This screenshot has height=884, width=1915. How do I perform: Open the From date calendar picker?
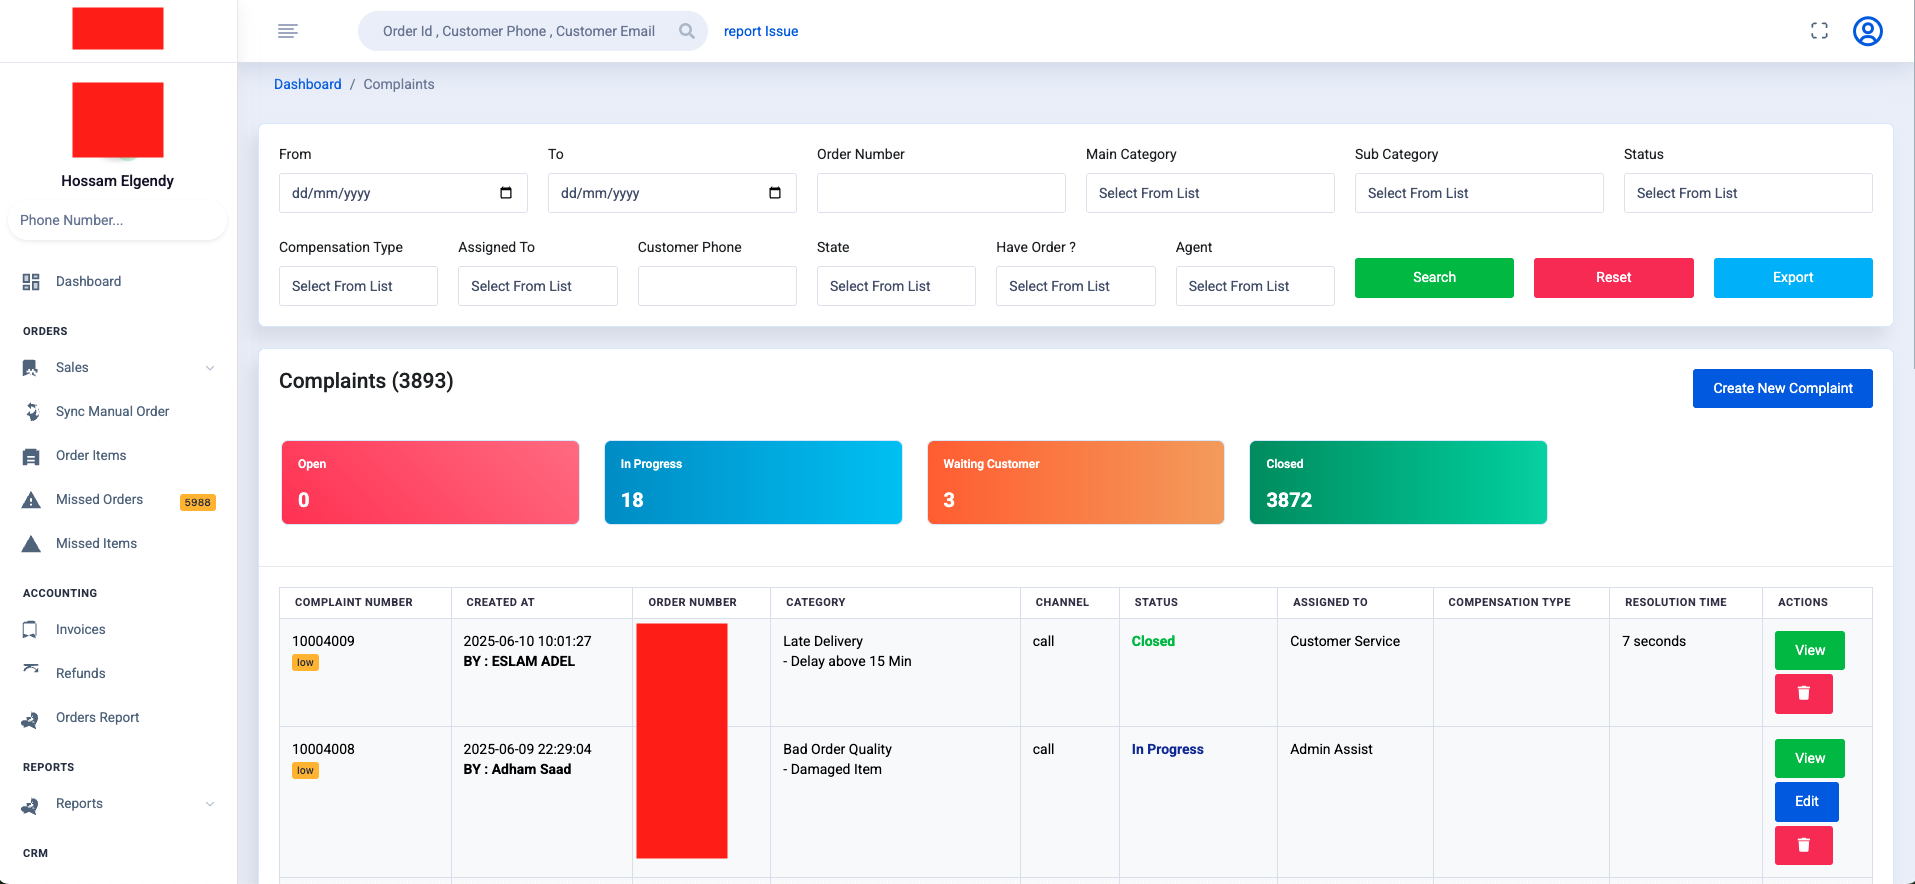pyautogui.click(x=506, y=193)
